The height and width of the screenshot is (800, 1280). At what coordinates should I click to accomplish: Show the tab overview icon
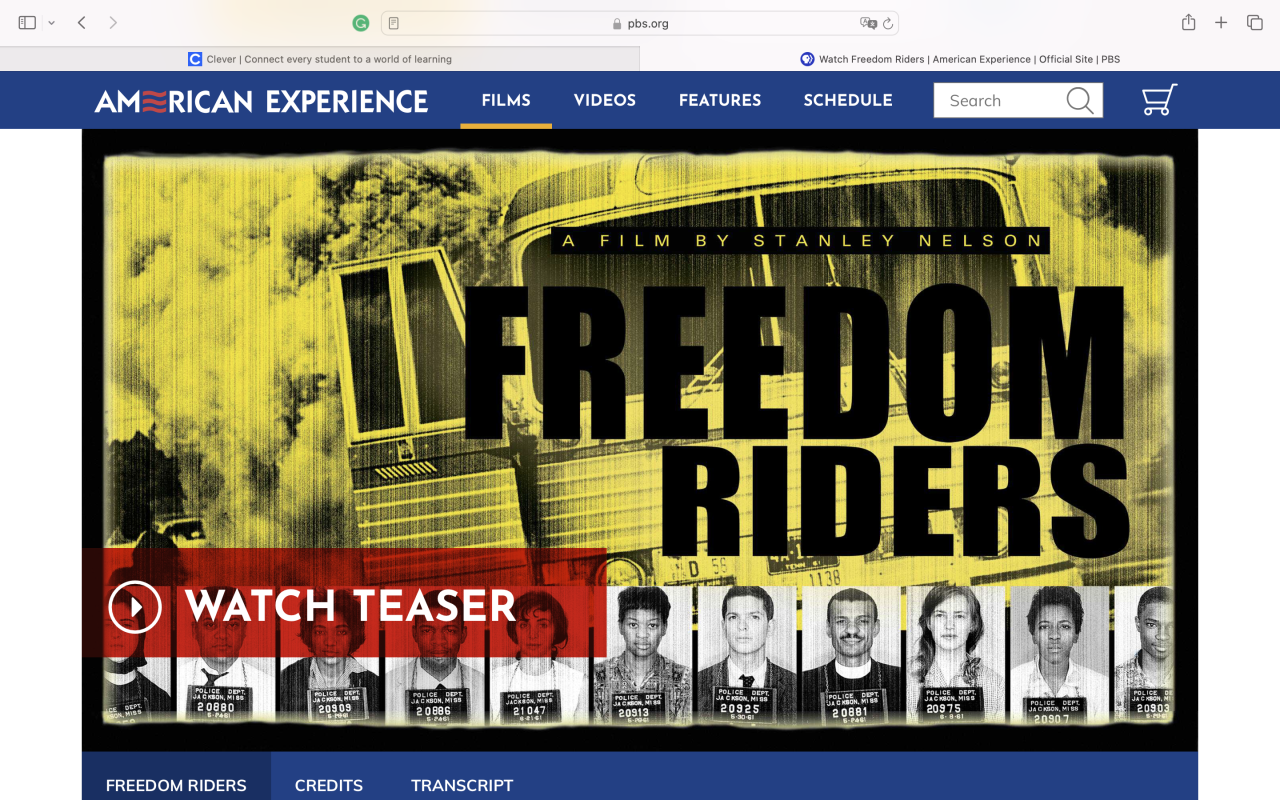pos(1254,22)
